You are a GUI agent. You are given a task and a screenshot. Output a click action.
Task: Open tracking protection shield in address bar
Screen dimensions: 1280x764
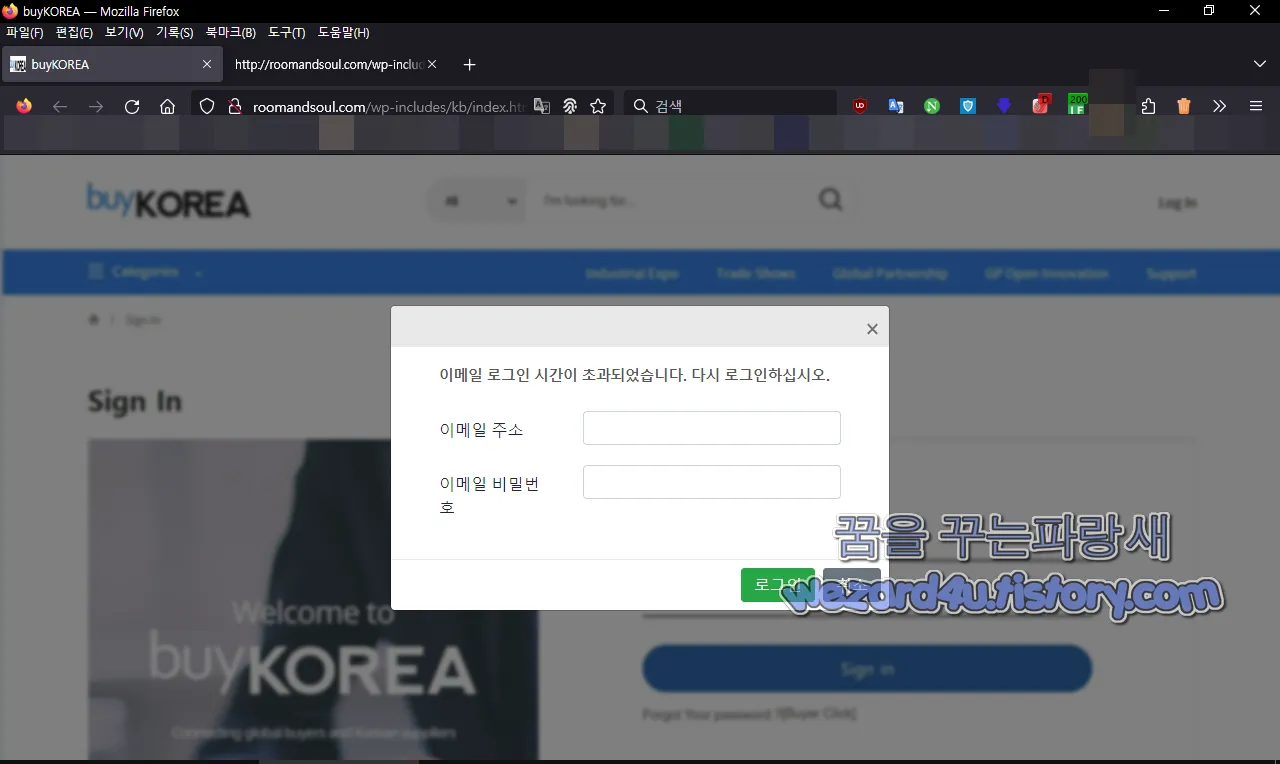pyautogui.click(x=207, y=106)
